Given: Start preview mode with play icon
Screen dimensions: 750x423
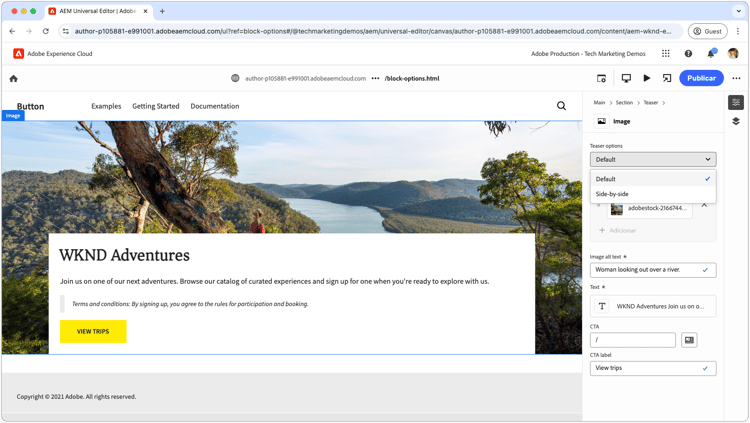Looking at the screenshot, I should pos(647,78).
